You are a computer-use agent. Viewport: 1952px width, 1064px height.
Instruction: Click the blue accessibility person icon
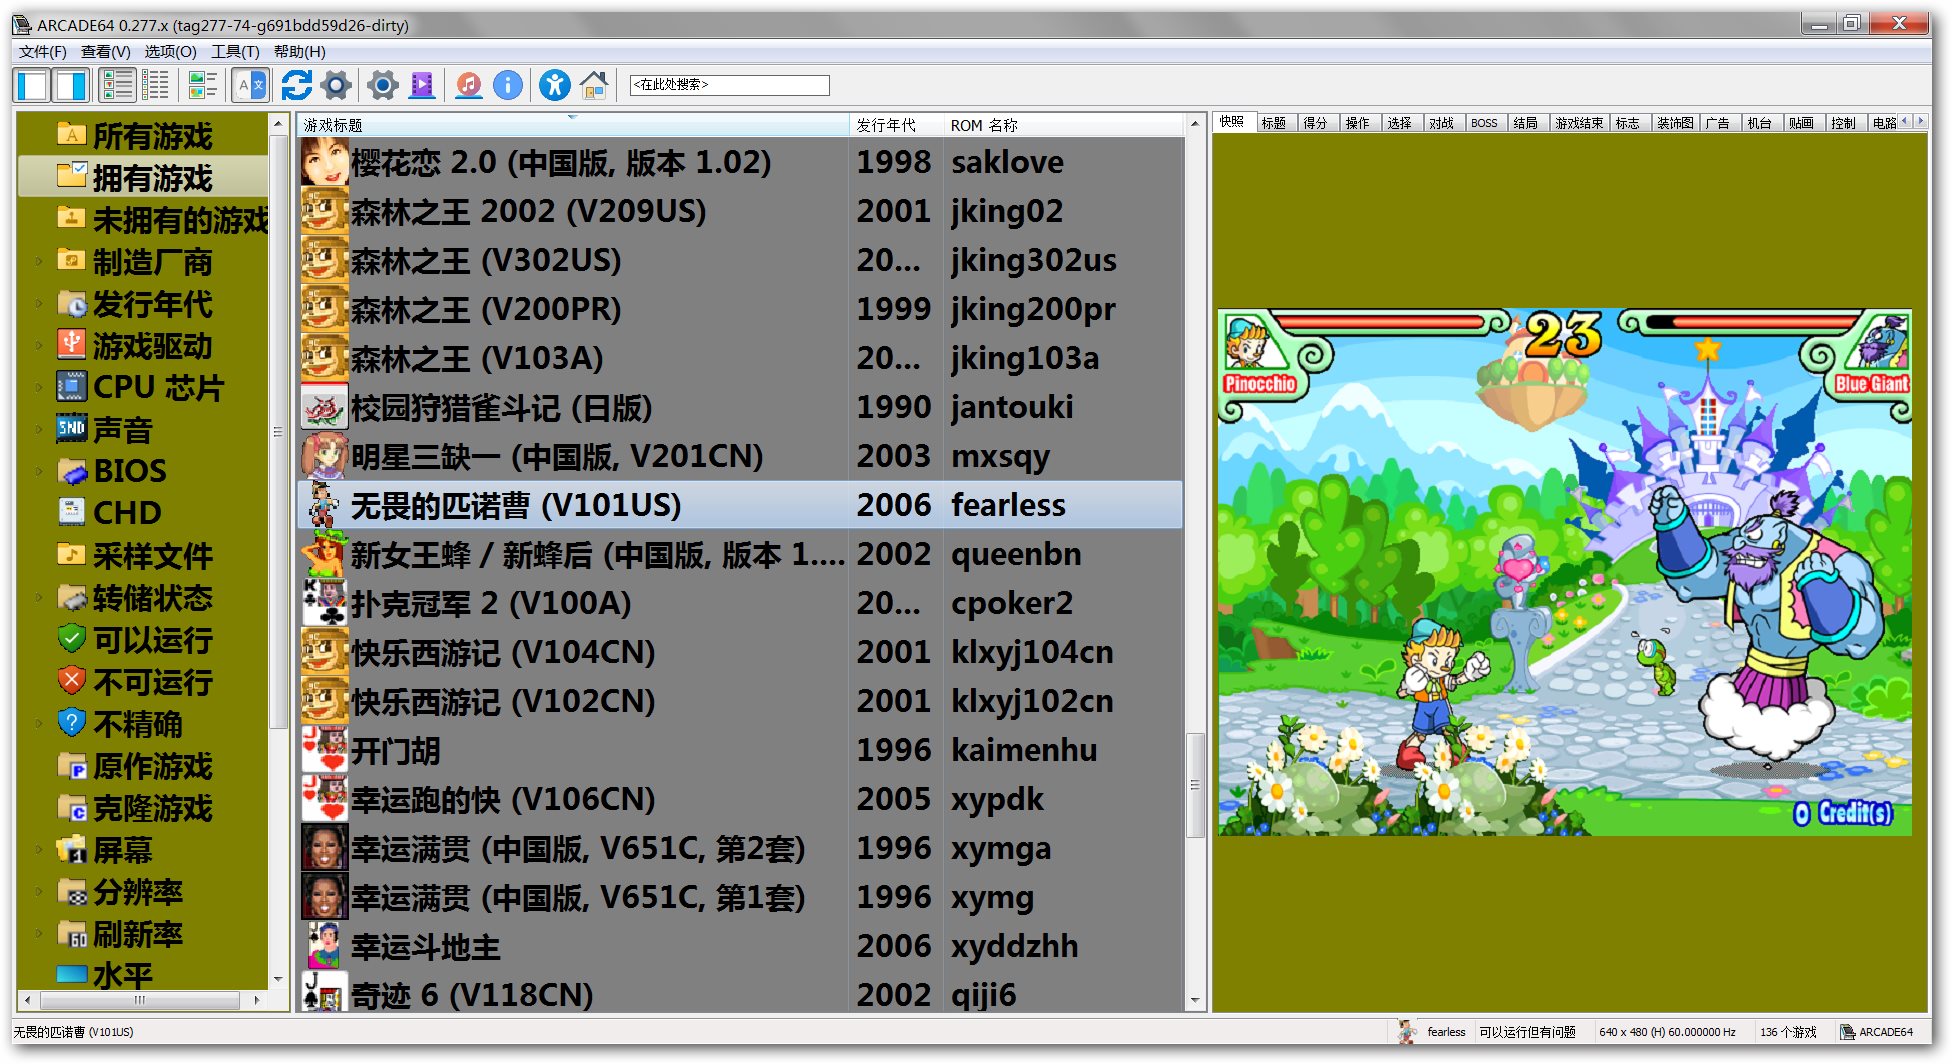[x=555, y=86]
